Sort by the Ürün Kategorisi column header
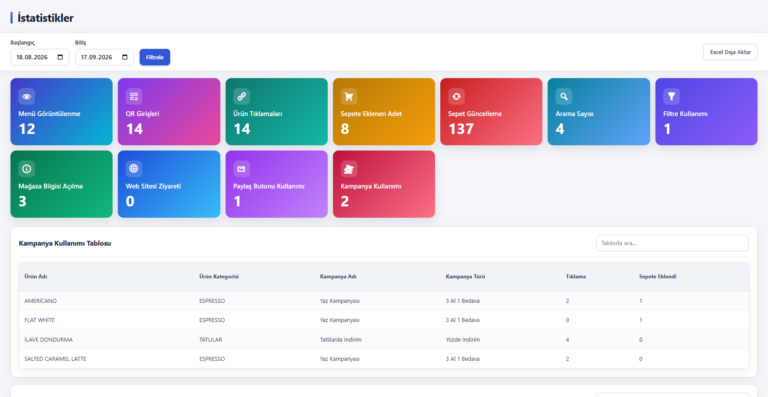The height and width of the screenshot is (397, 768). (x=219, y=277)
